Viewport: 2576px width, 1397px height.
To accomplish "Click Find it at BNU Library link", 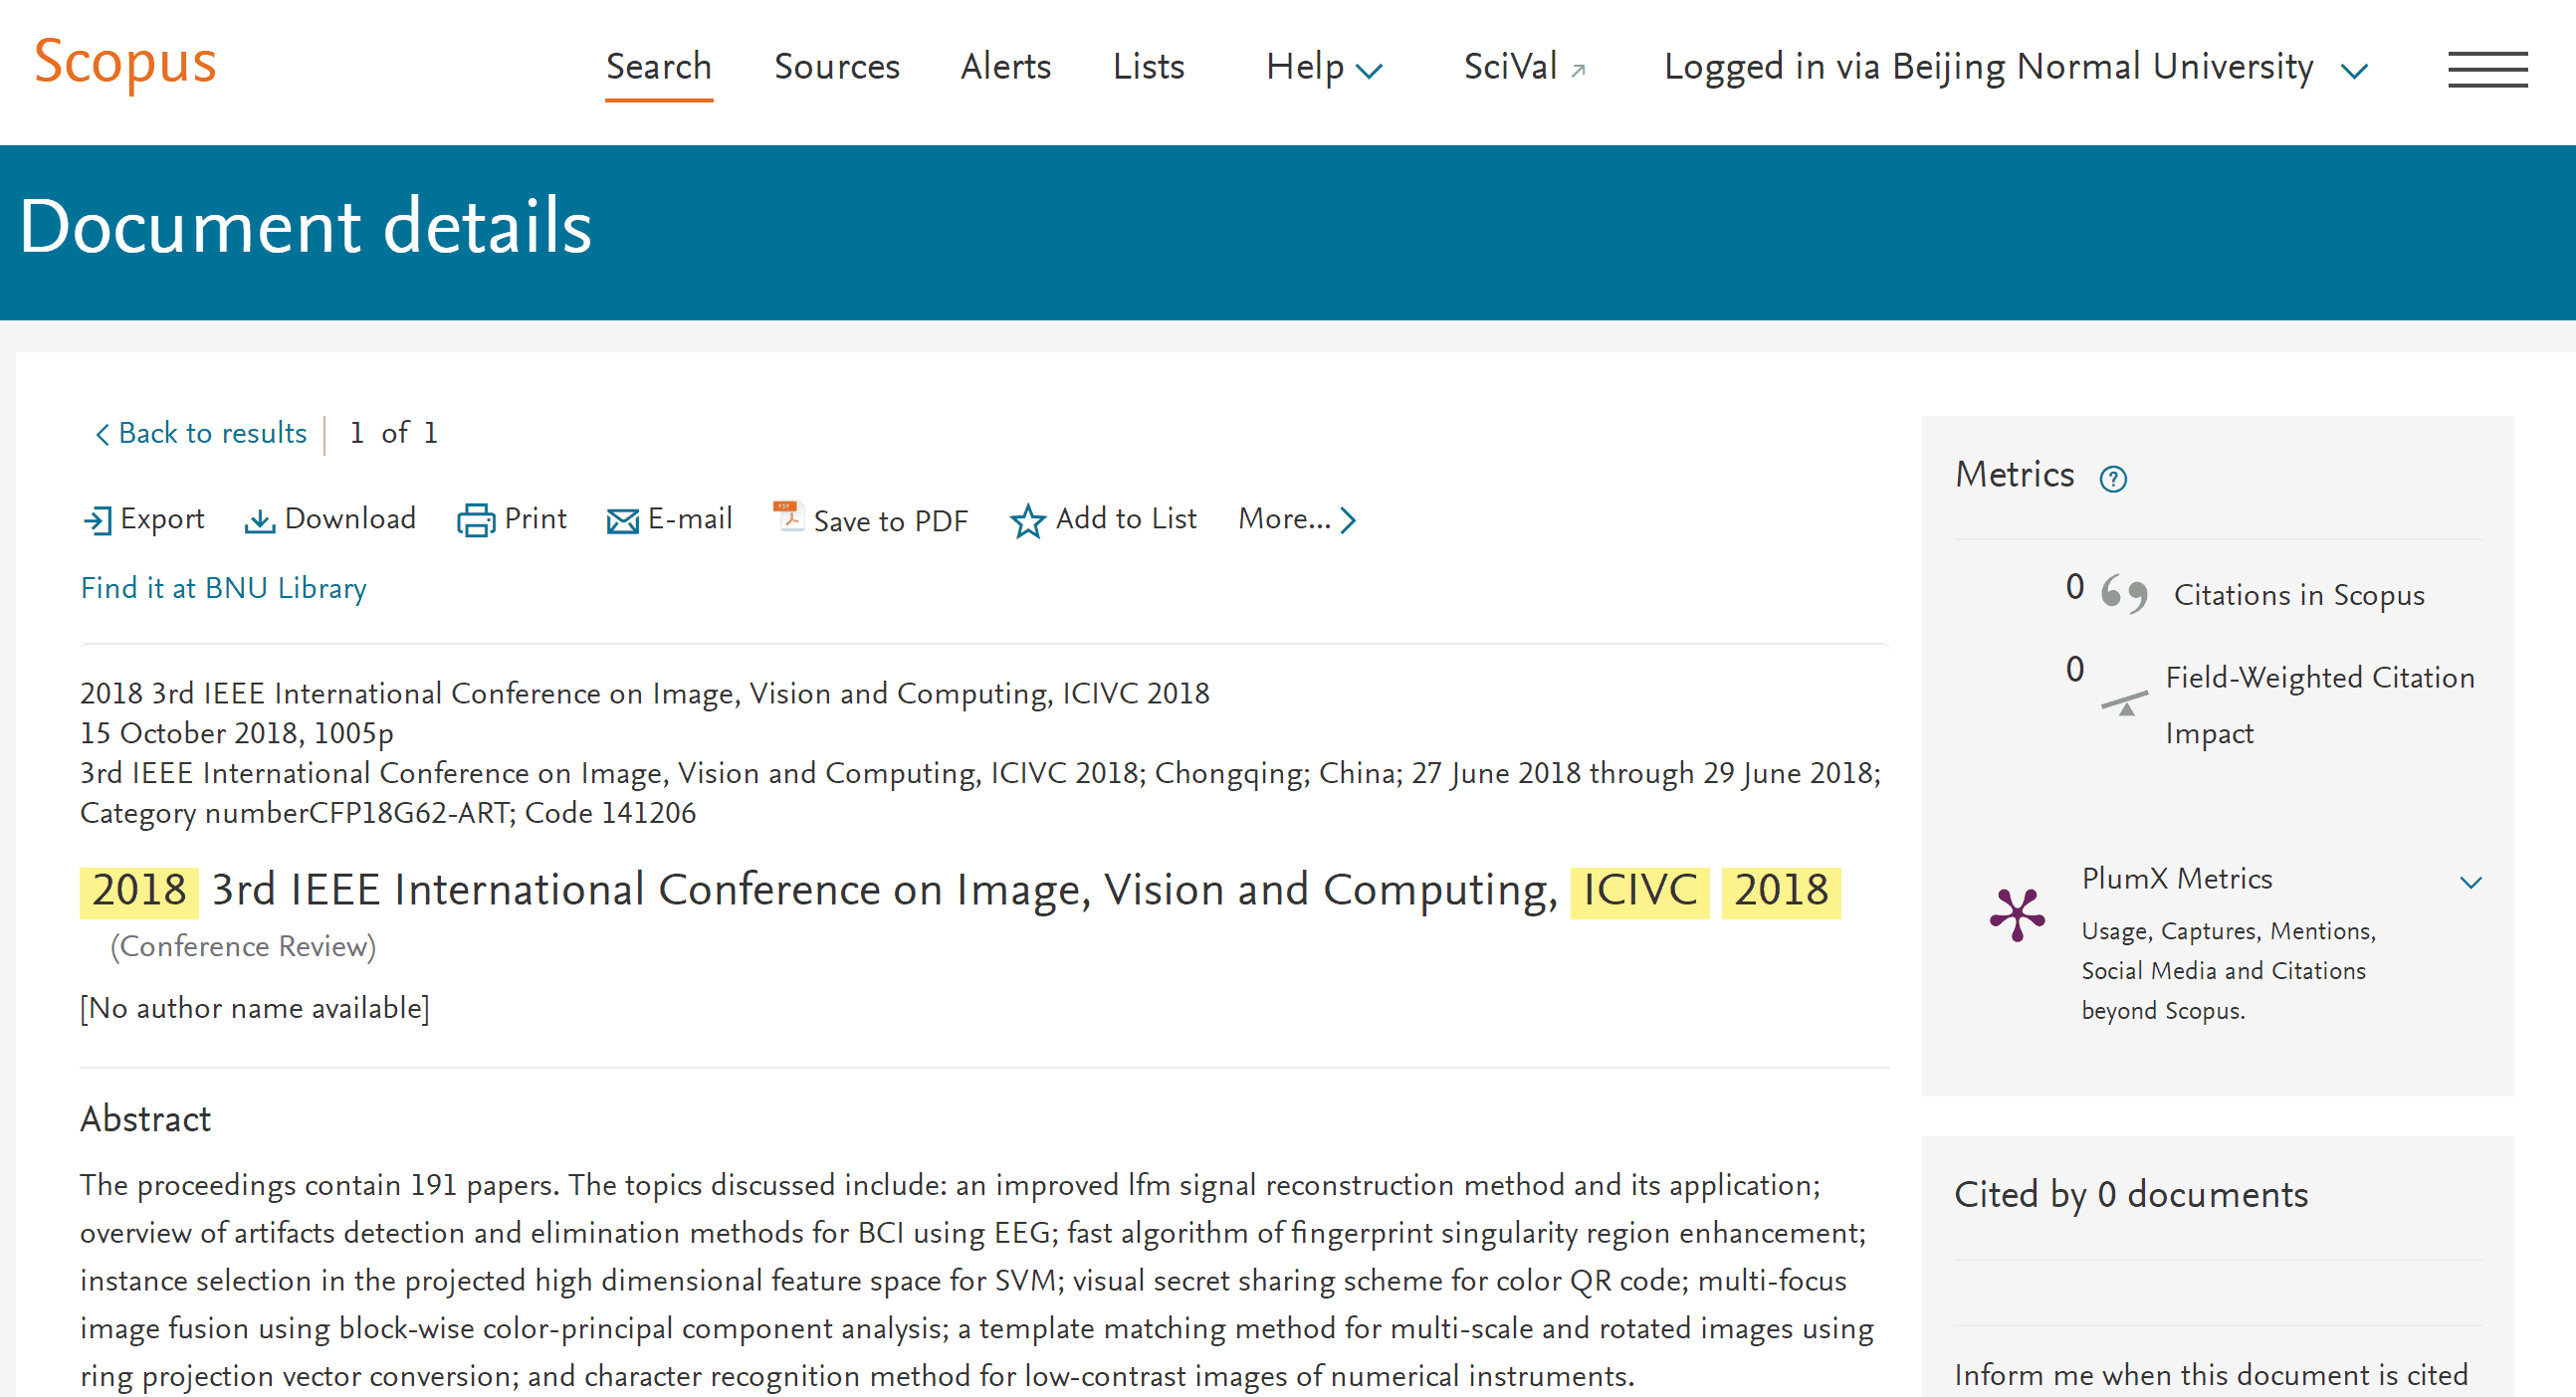I will pos(223,588).
